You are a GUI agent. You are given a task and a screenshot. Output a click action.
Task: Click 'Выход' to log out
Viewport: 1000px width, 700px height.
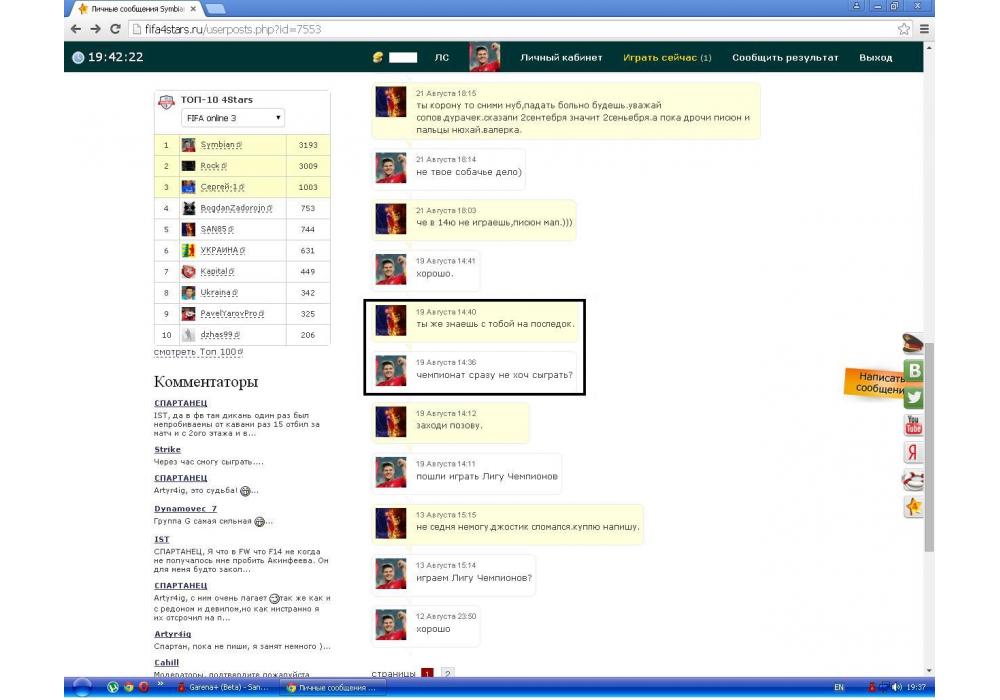coord(876,57)
